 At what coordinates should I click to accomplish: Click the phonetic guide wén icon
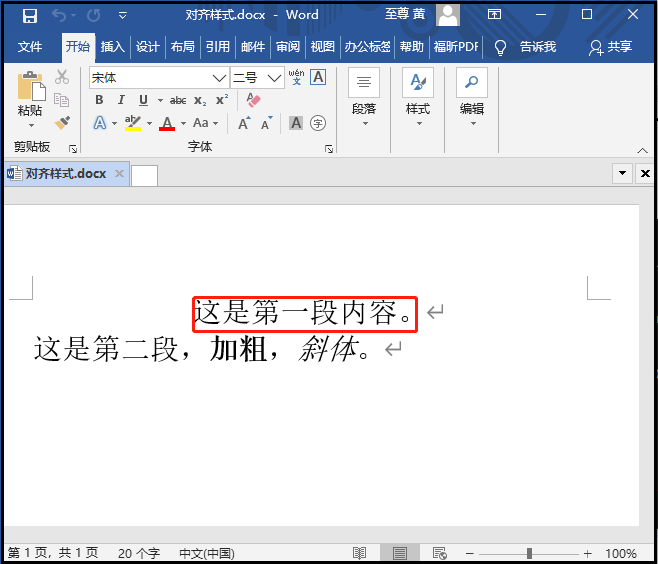point(296,77)
